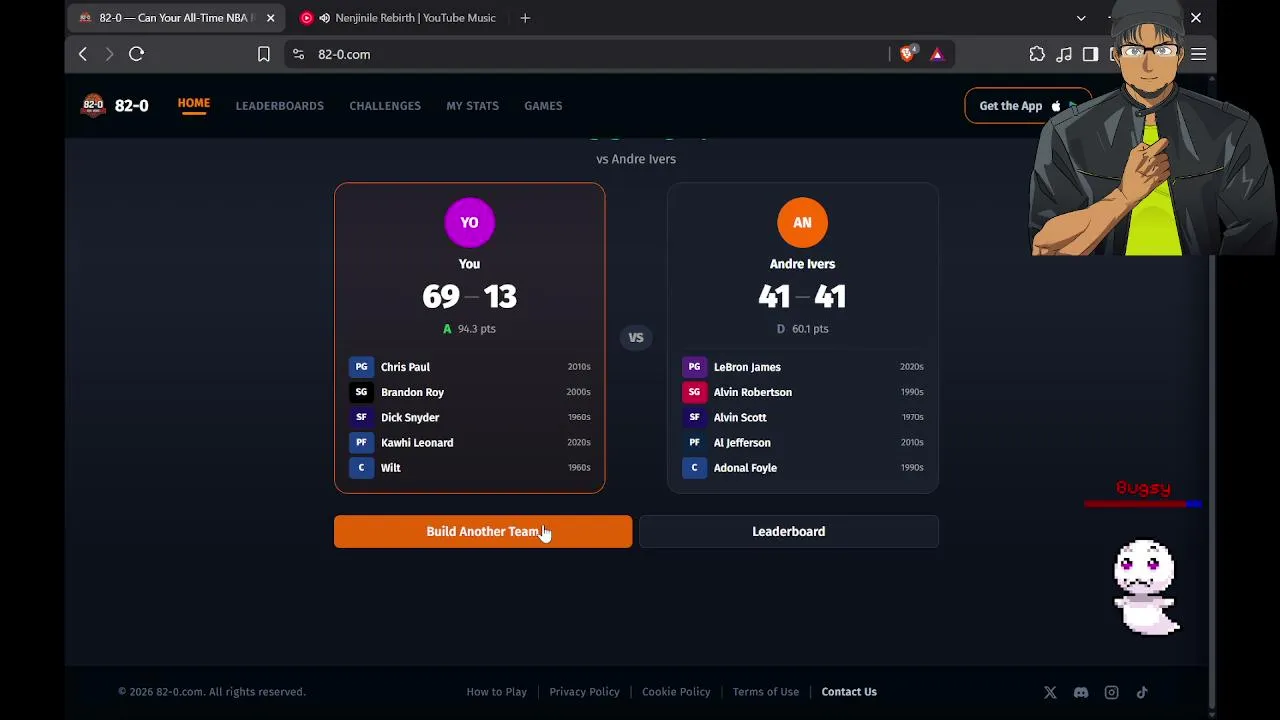1280x720 pixels.
Task: Expand the tab search dropdown arrow
Action: click(x=1081, y=18)
